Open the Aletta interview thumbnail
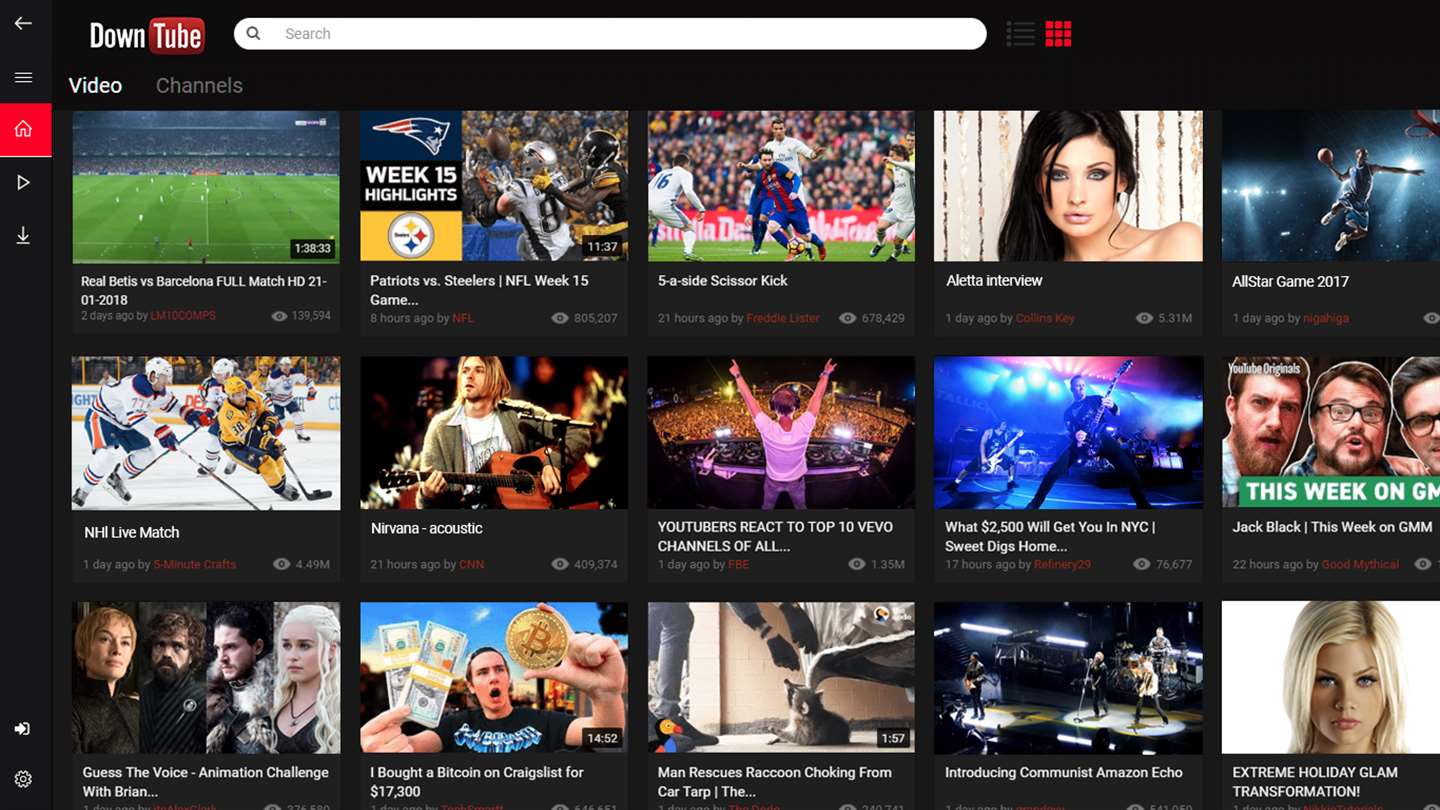The image size is (1440, 810). 1068,186
